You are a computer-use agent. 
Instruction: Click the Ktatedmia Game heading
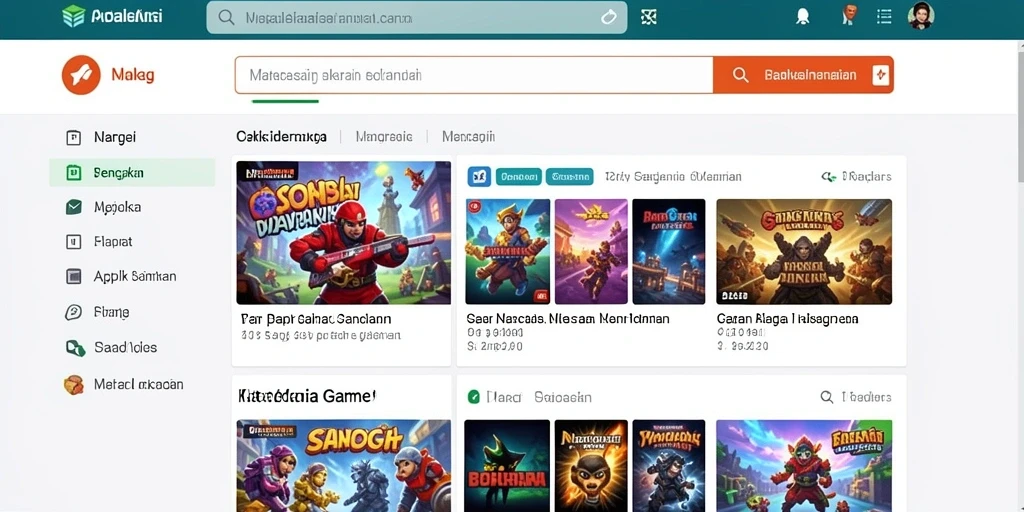click(x=308, y=395)
